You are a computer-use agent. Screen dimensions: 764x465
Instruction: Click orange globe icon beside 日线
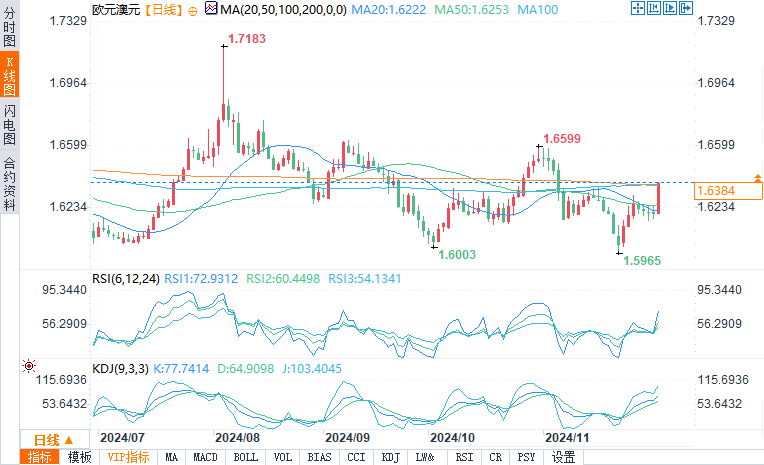(192, 11)
